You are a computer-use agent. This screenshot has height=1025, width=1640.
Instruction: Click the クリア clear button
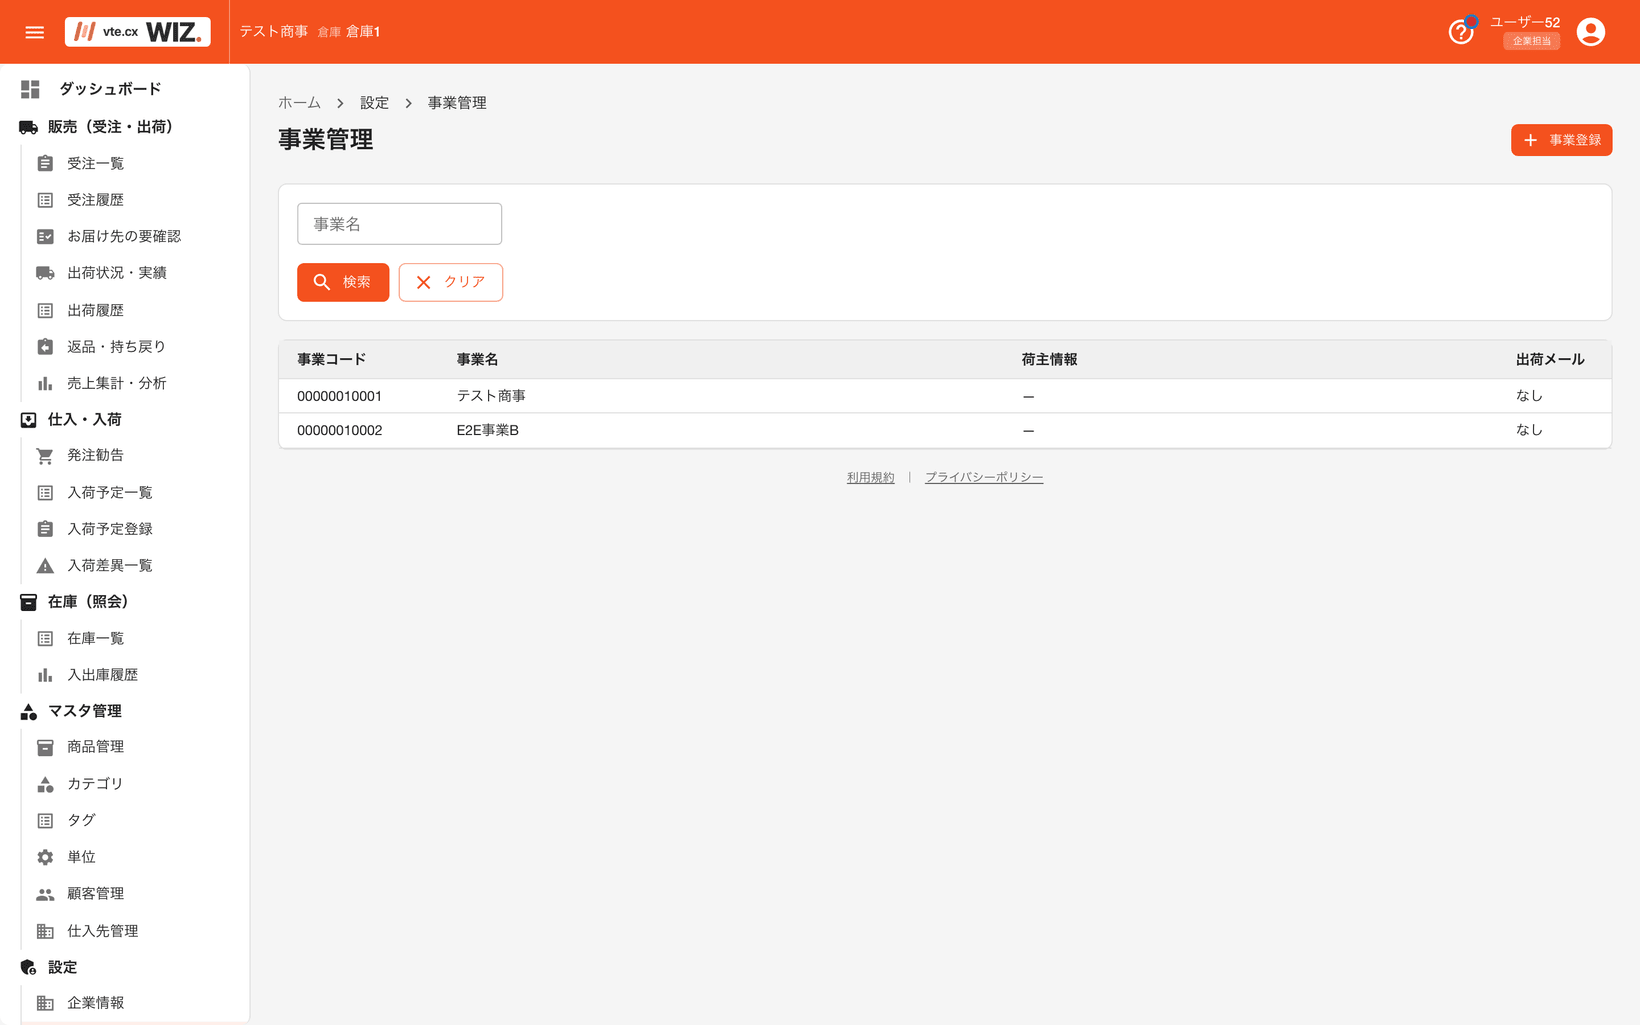point(451,282)
